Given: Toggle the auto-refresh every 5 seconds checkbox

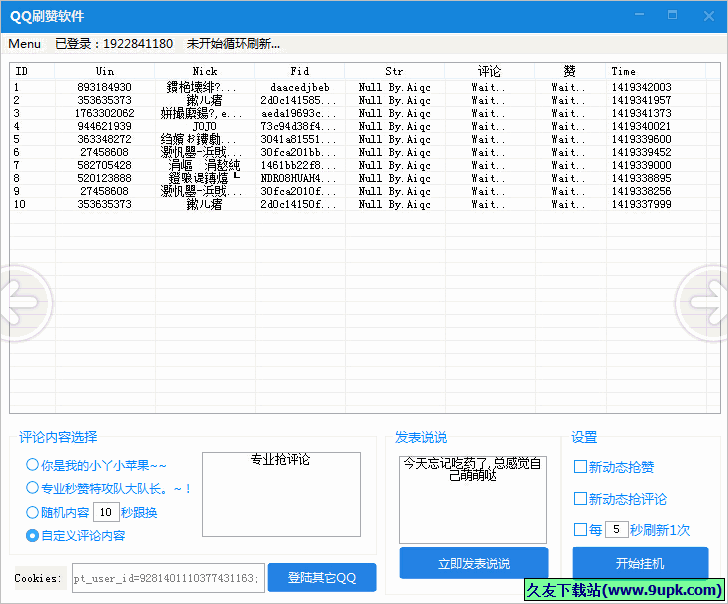Looking at the screenshot, I should [x=580, y=530].
